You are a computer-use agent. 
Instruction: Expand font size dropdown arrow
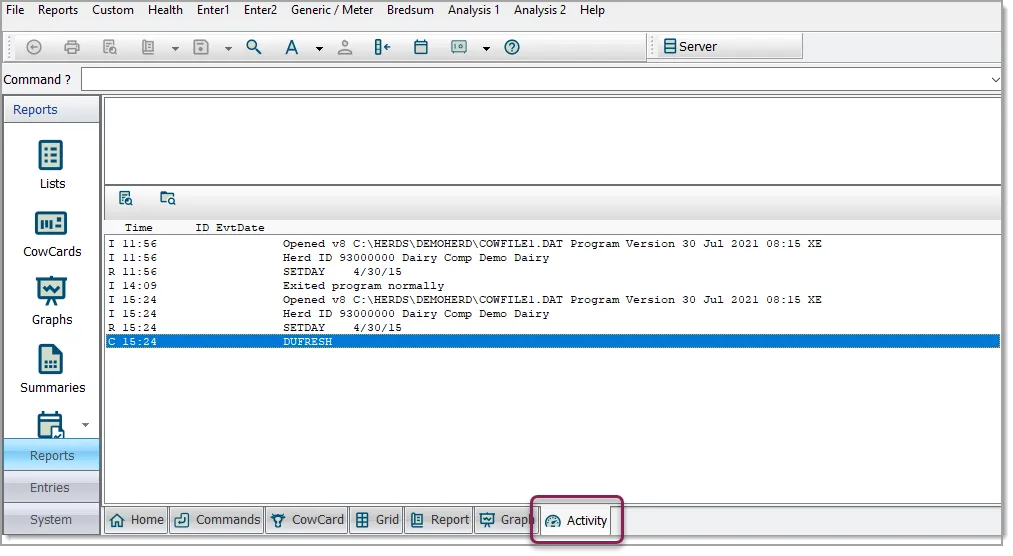tap(319, 48)
